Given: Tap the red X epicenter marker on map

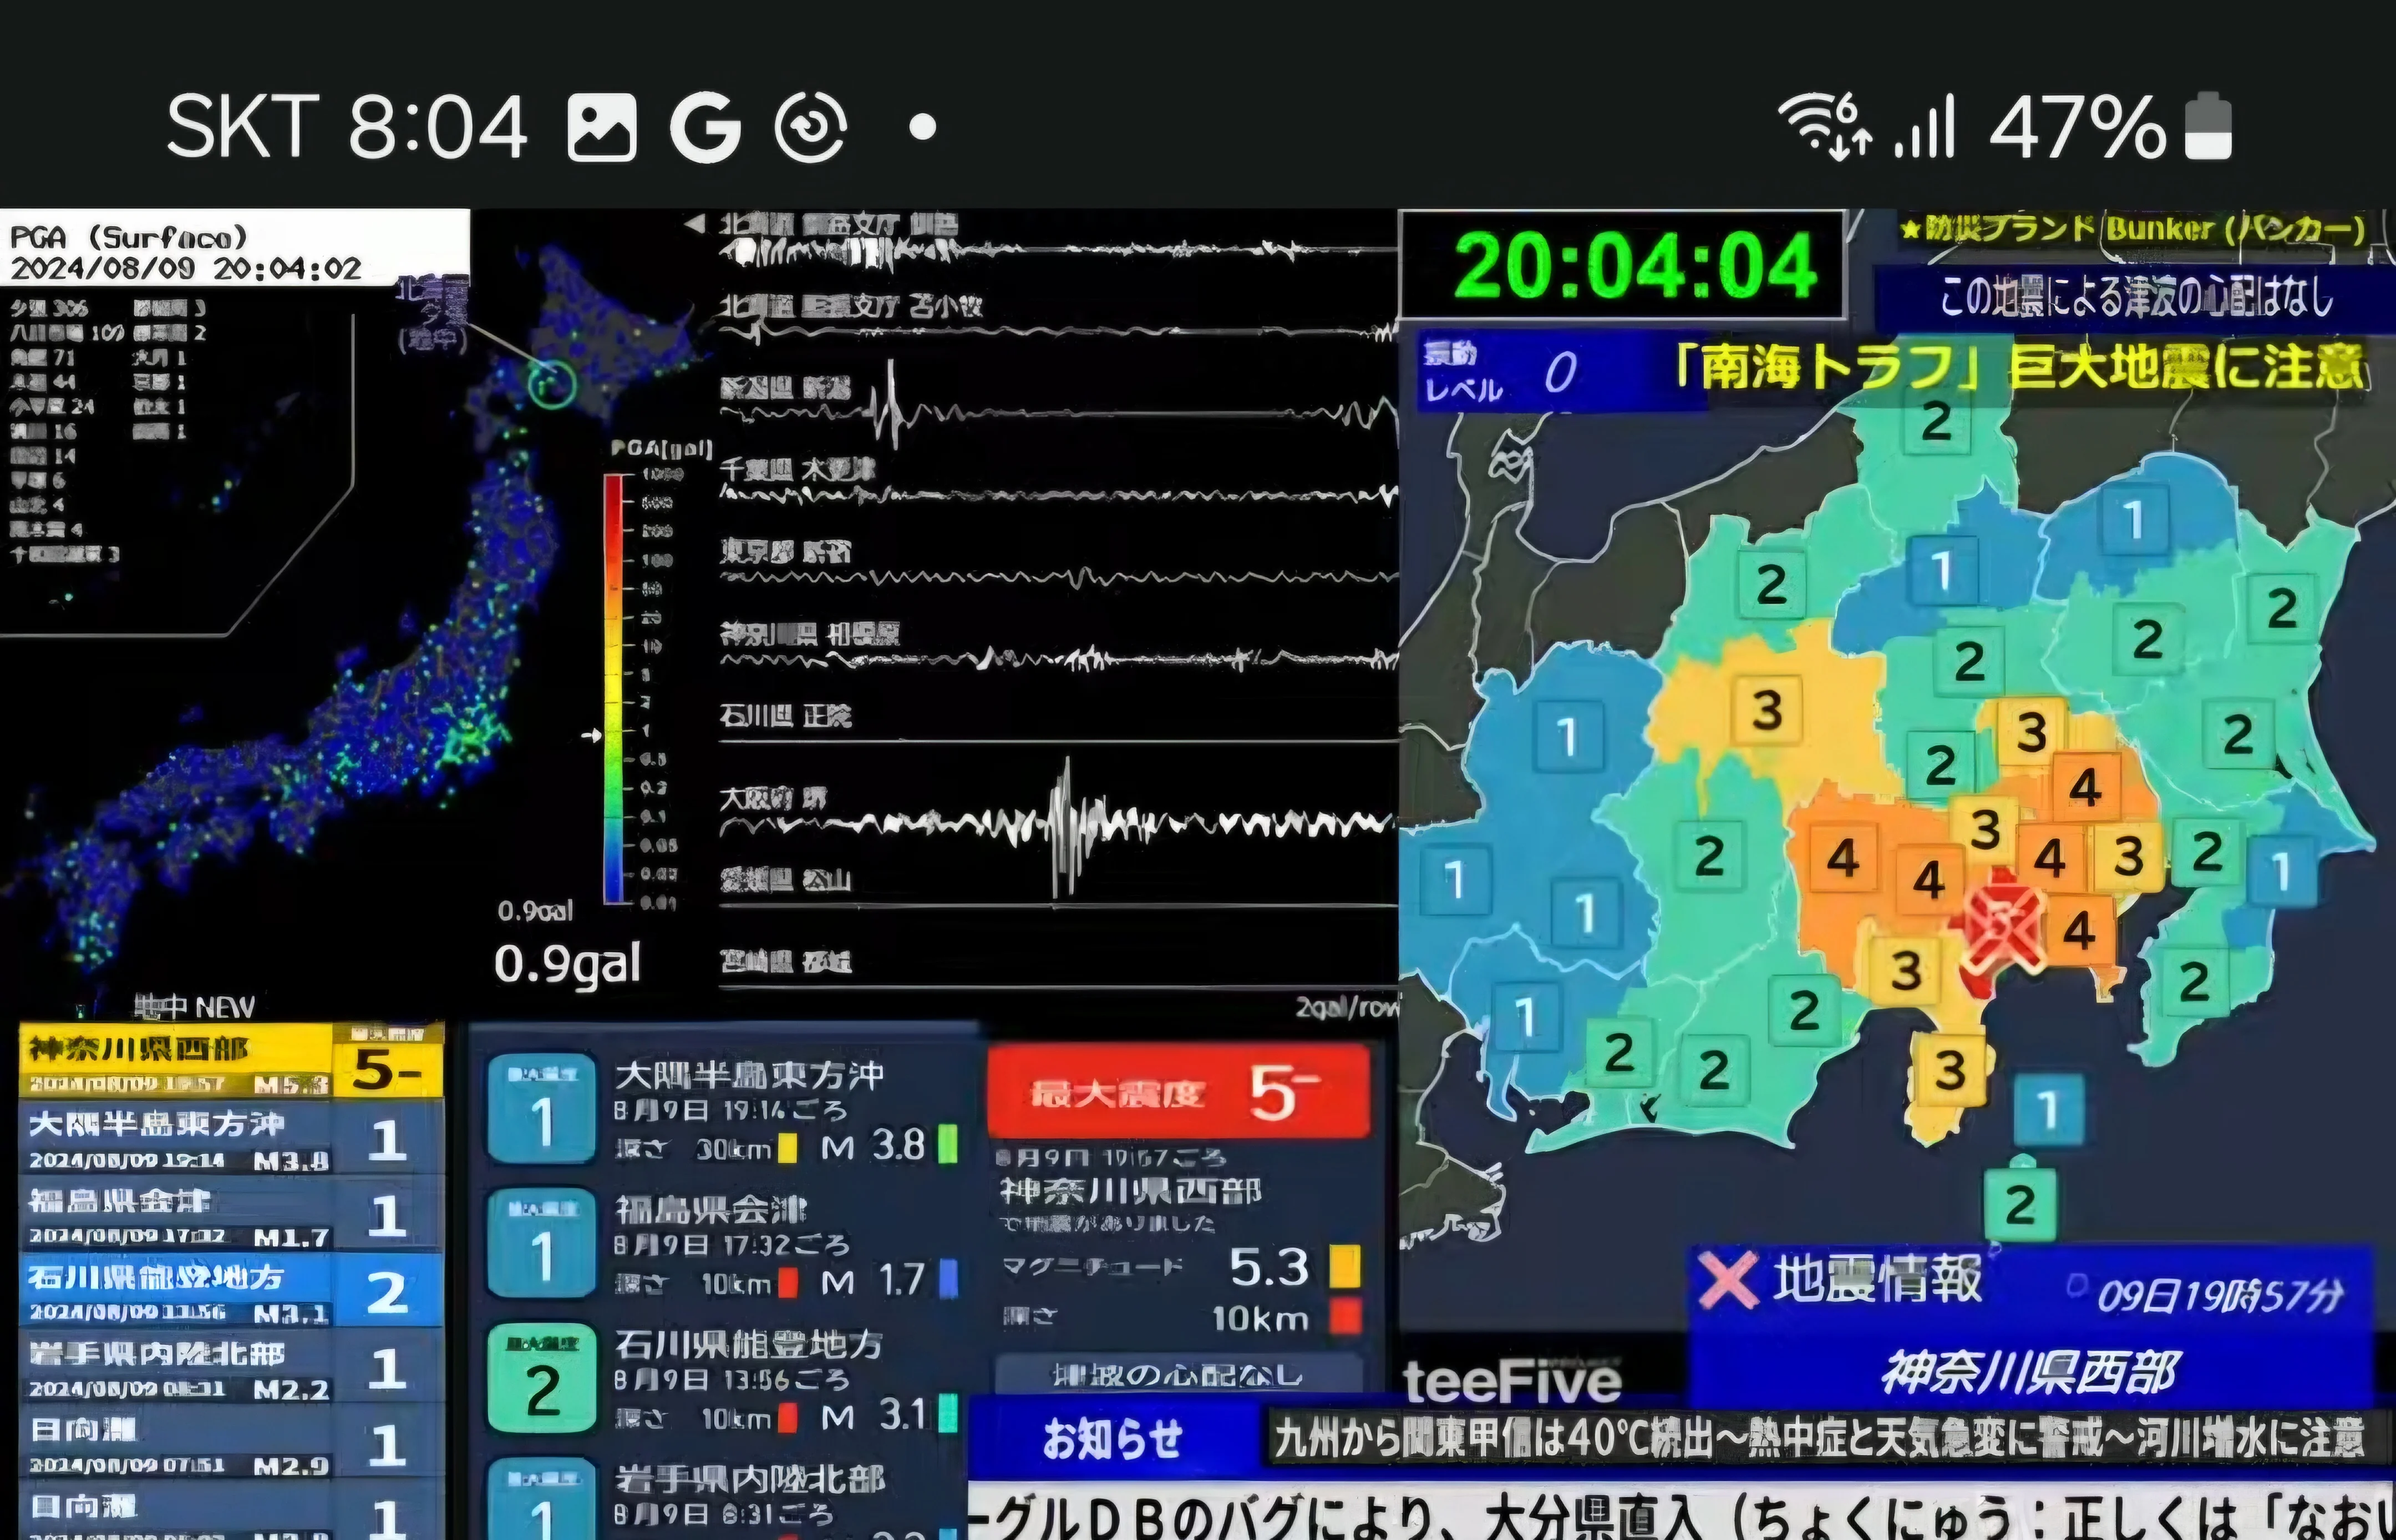Looking at the screenshot, I should tap(2003, 925).
